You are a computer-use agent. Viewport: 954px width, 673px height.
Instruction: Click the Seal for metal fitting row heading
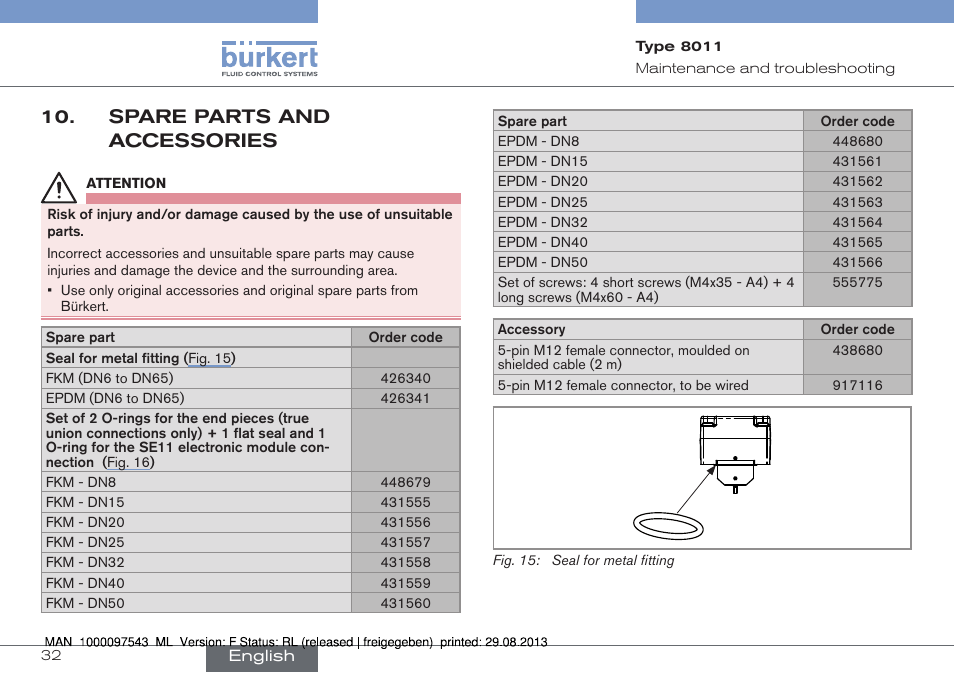click(x=141, y=358)
